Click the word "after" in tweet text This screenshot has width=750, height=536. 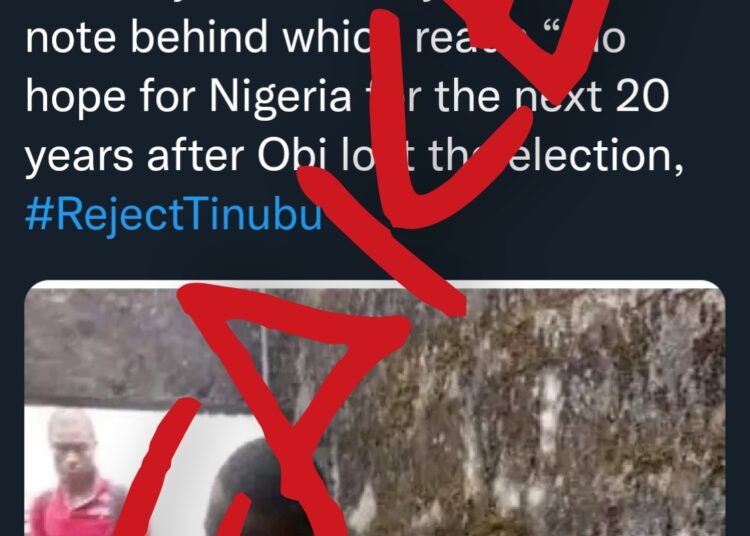coord(195,156)
